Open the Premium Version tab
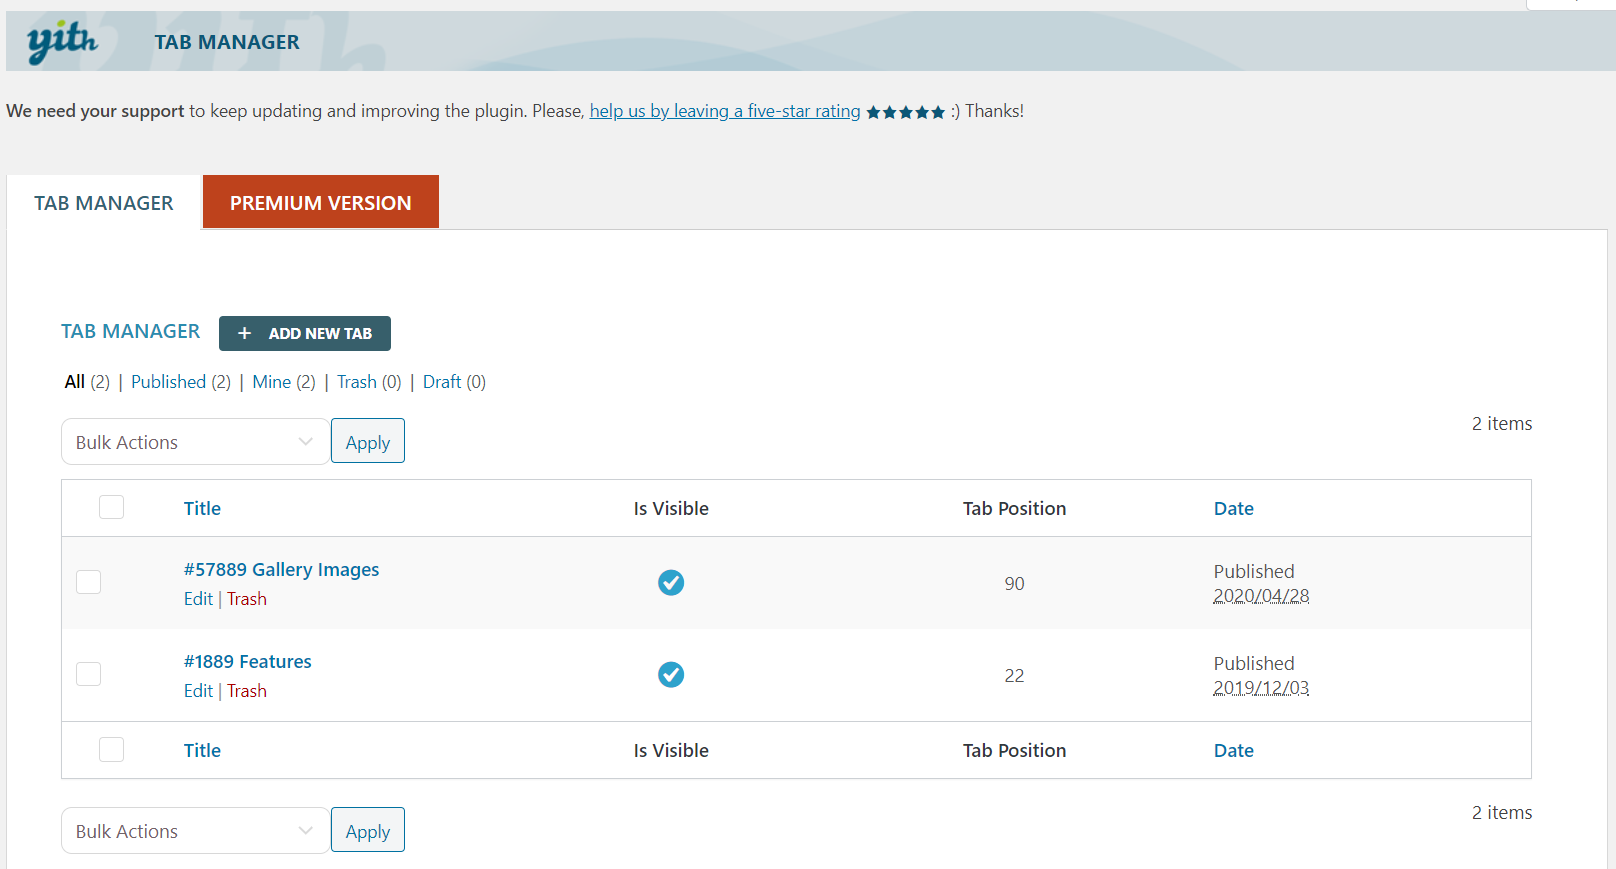1616x869 pixels. (321, 202)
